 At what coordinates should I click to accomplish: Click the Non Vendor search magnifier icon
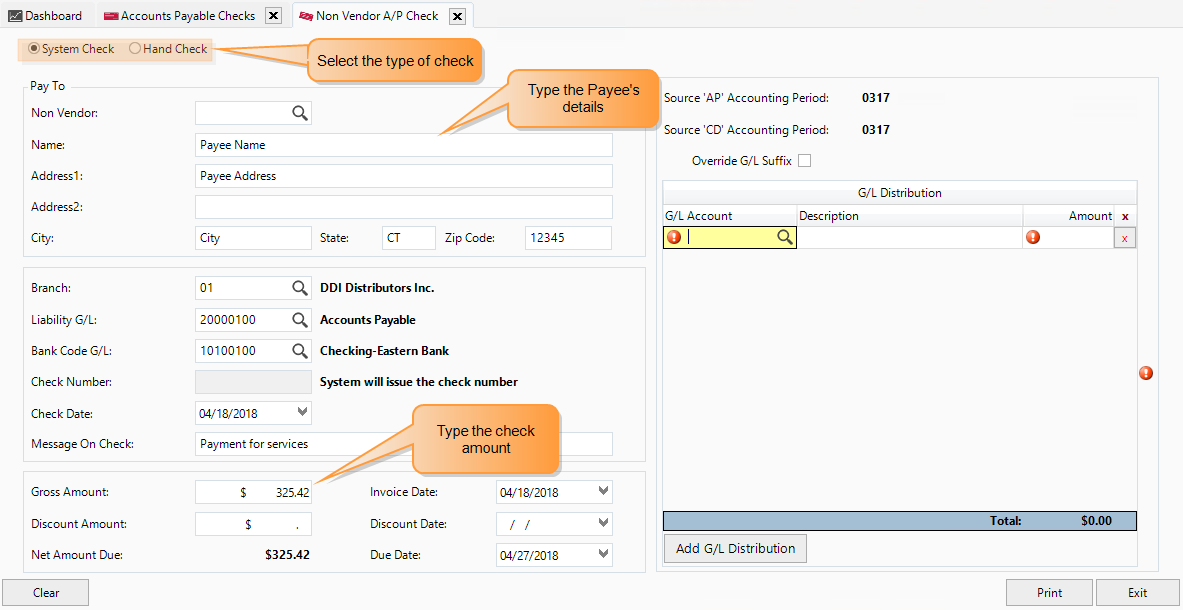(300, 113)
